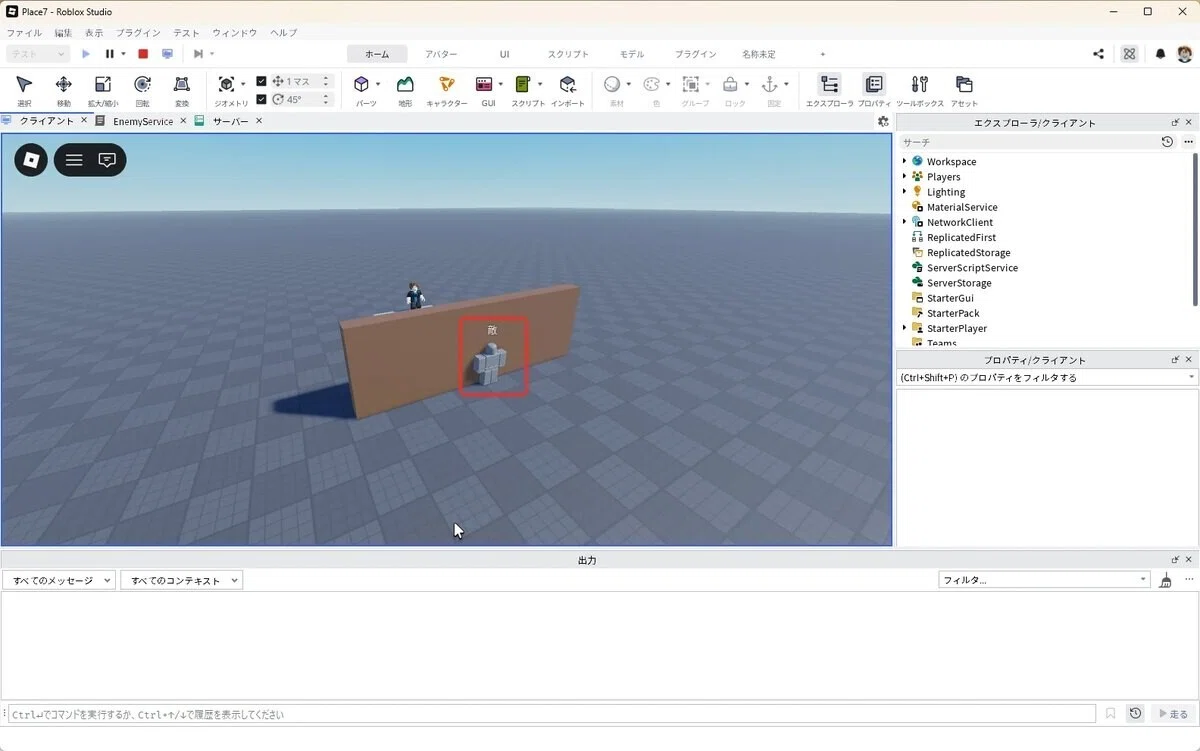Clear the output with the broom icon
The height and width of the screenshot is (751, 1200).
(x=1165, y=580)
